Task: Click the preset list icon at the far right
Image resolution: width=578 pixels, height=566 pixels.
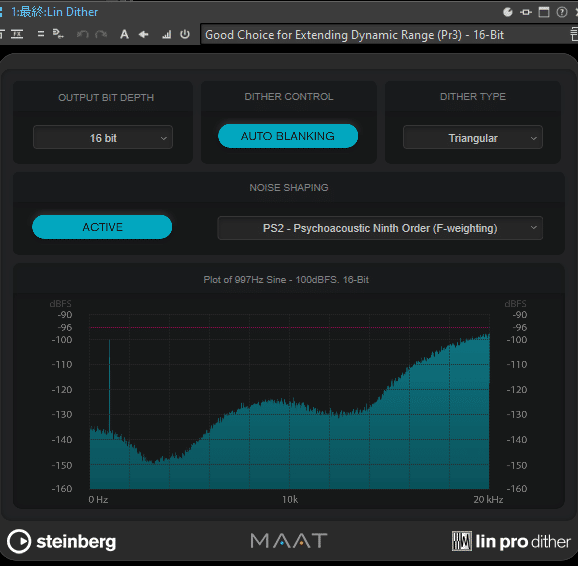Action: coord(574,34)
